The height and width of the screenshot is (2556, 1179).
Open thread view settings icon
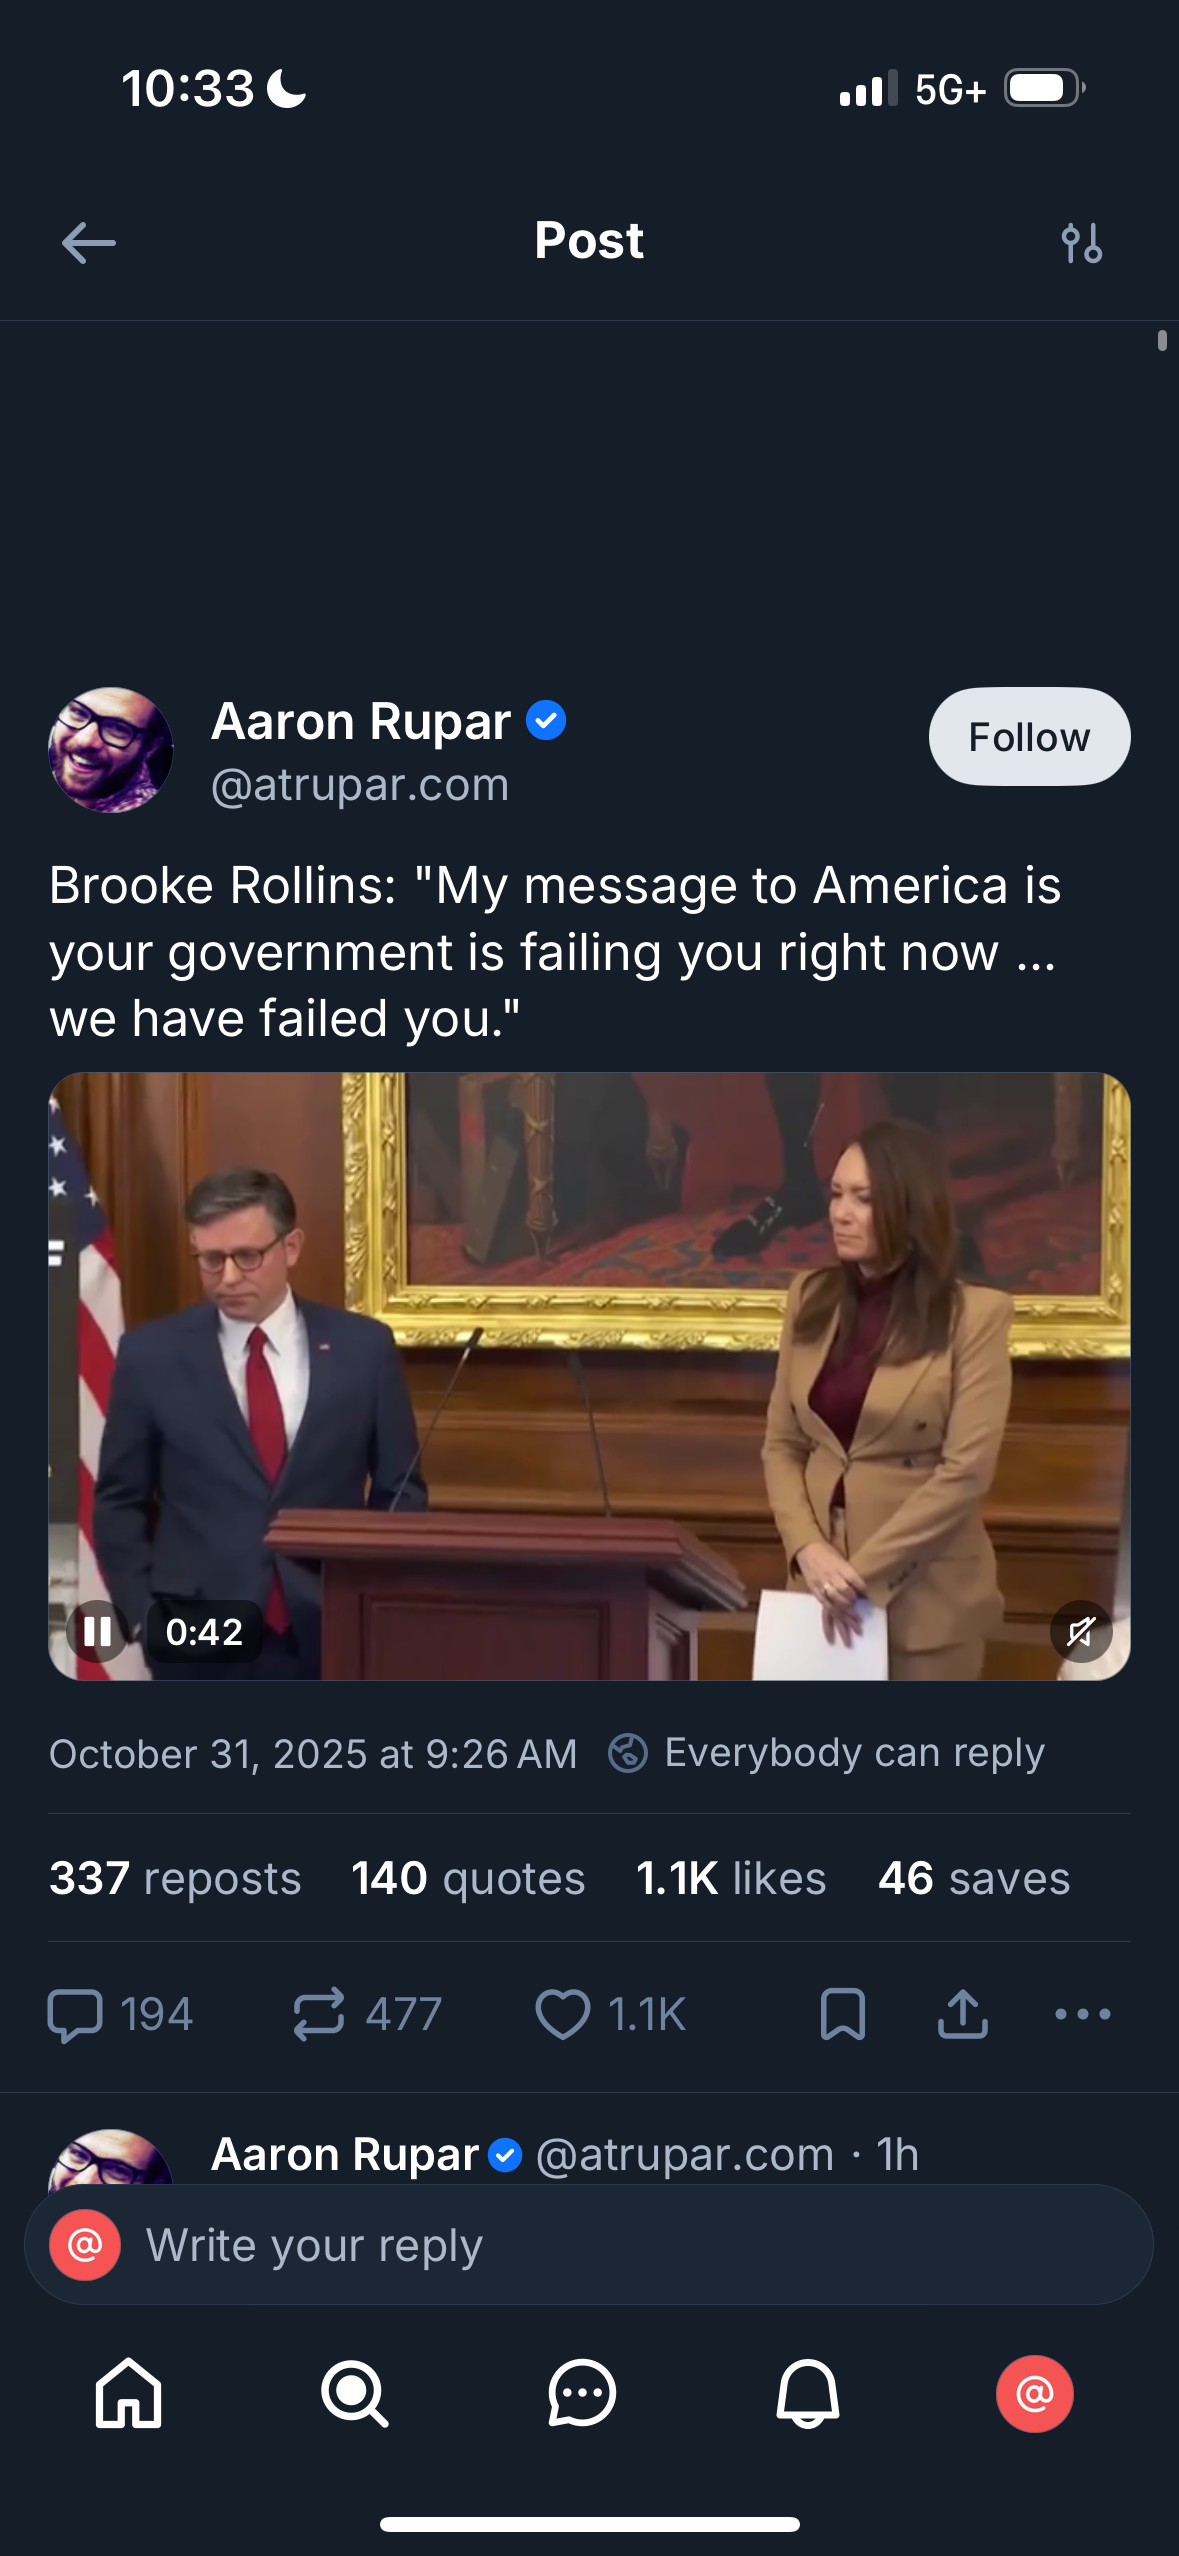point(1081,243)
